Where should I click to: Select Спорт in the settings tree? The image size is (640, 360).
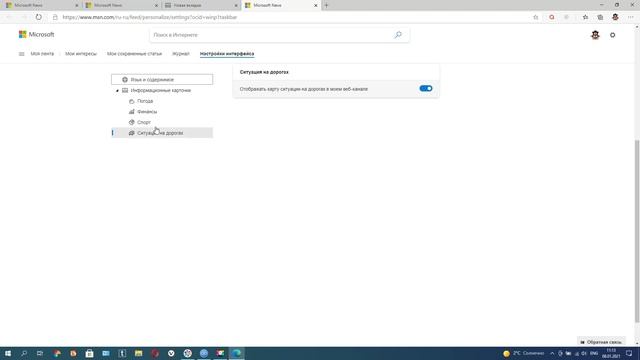[x=144, y=122]
